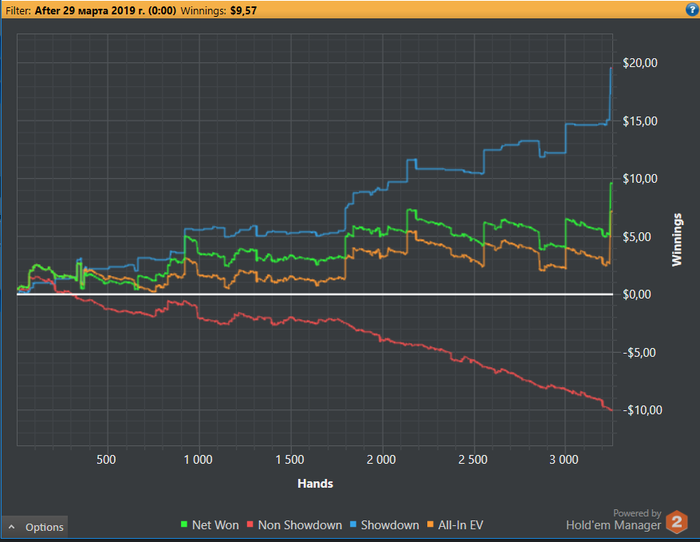Image resolution: width=700 pixels, height=542 pixels.
Task: Click the '500' x-axis label
Action: point(106,459)
